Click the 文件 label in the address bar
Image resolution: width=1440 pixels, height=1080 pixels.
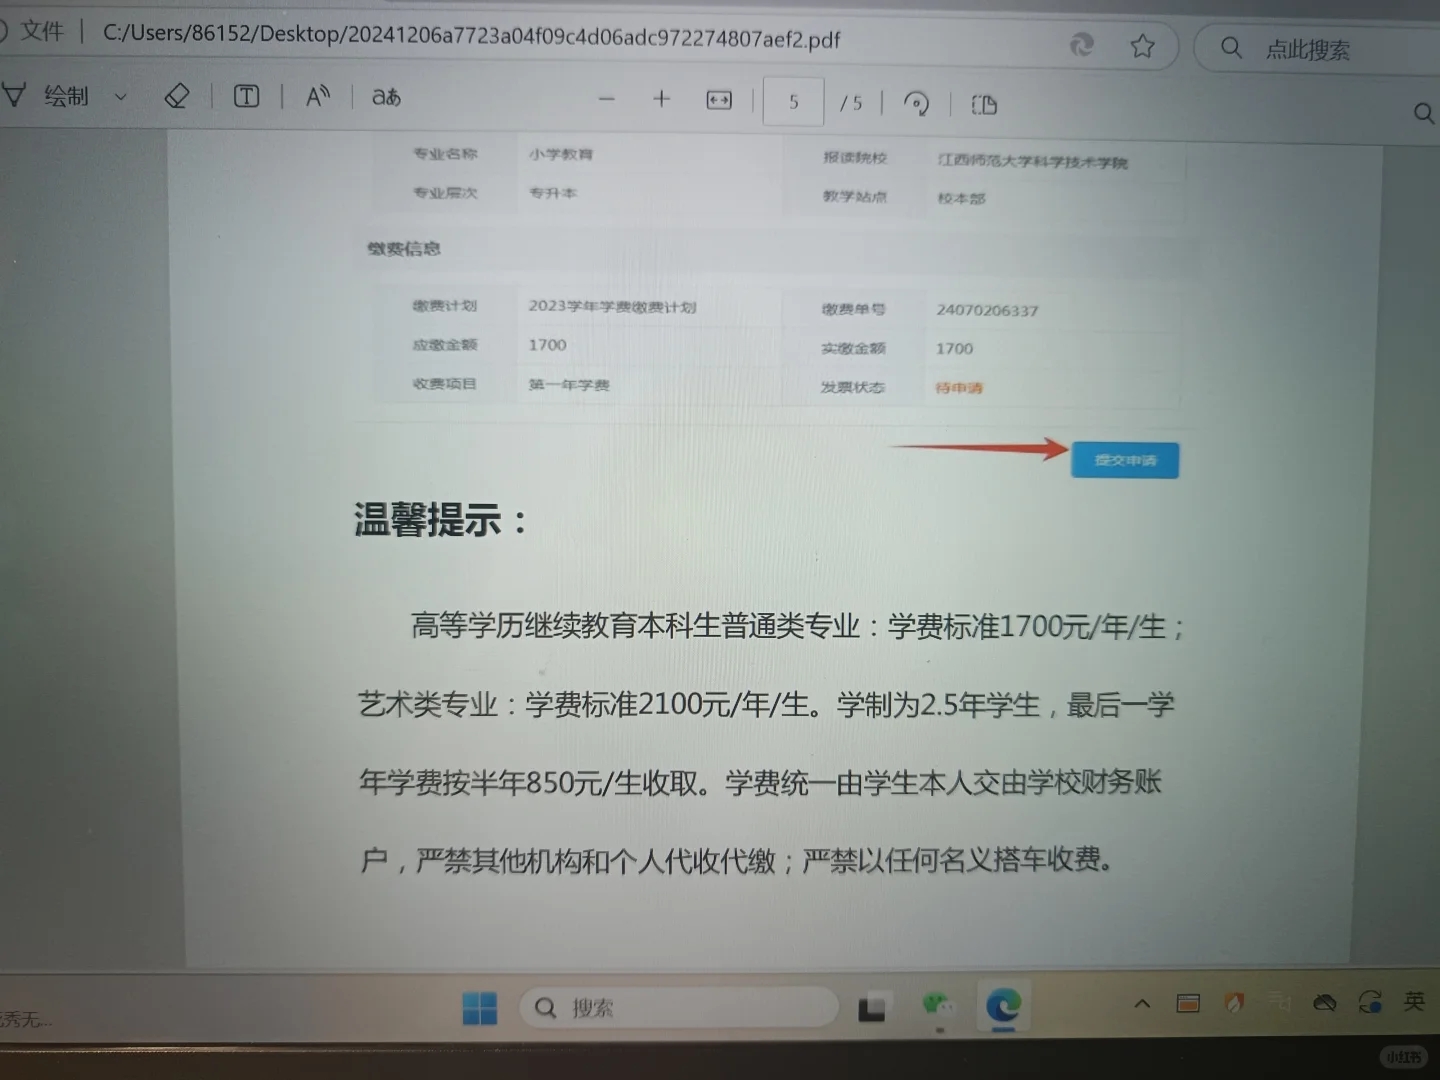(42, 31)
